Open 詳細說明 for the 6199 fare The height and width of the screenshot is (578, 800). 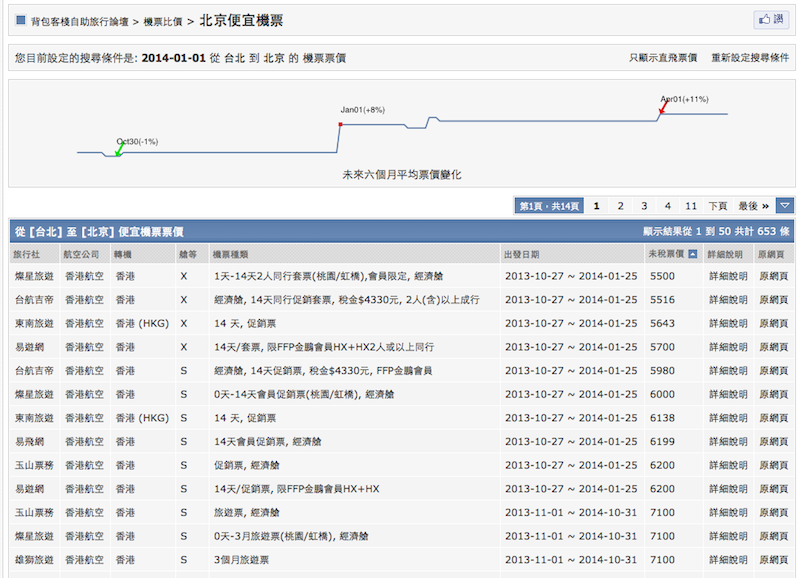728,441
